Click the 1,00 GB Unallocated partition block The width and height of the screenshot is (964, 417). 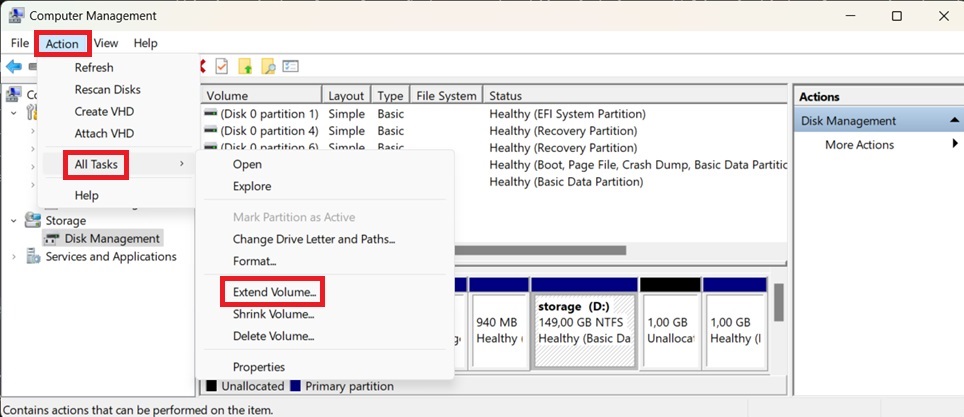pyautogui.click(x=669, y=330)
